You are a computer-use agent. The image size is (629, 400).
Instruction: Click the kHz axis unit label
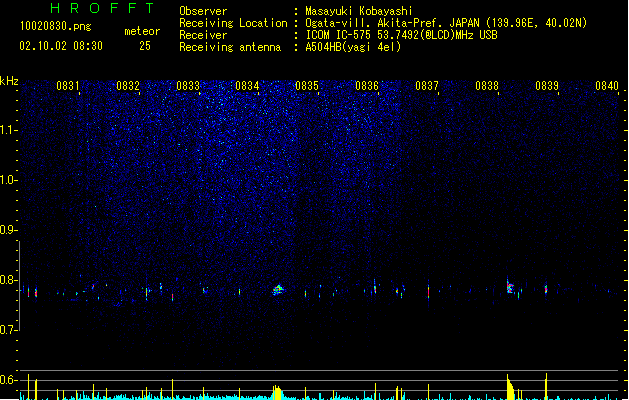click(9, 81)
